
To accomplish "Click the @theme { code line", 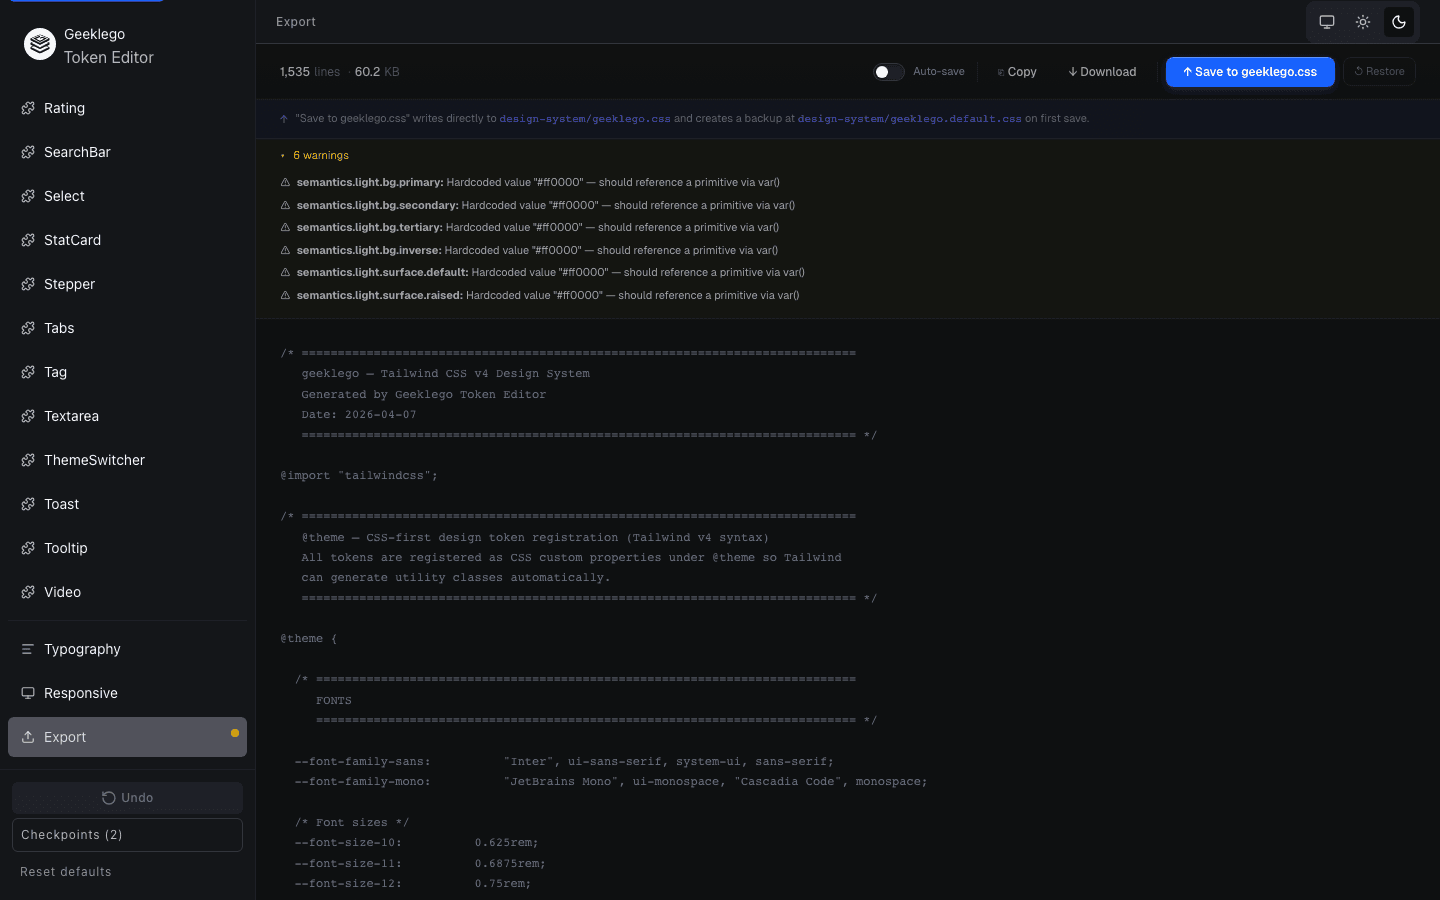I will [x=309, y=639].
